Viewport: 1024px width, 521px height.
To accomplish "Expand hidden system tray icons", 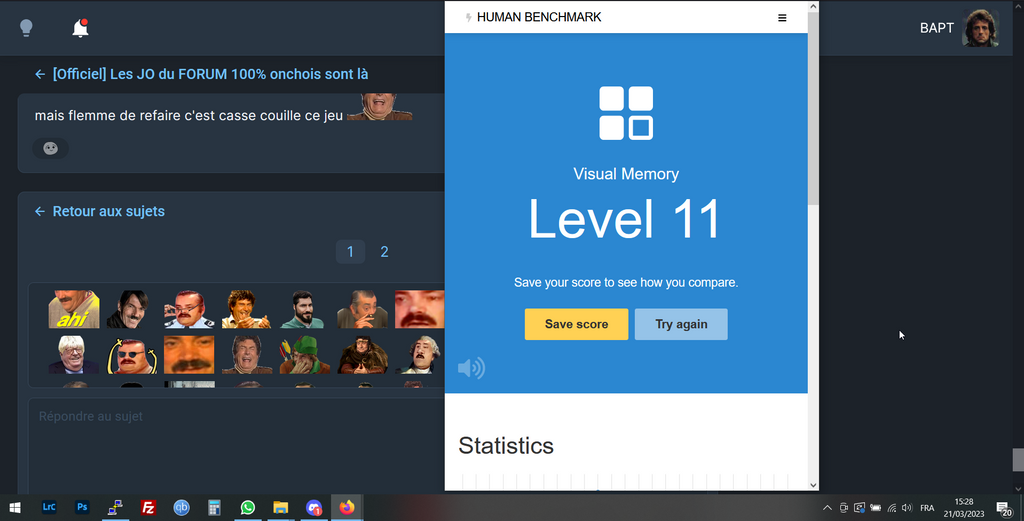I will 827,508.
